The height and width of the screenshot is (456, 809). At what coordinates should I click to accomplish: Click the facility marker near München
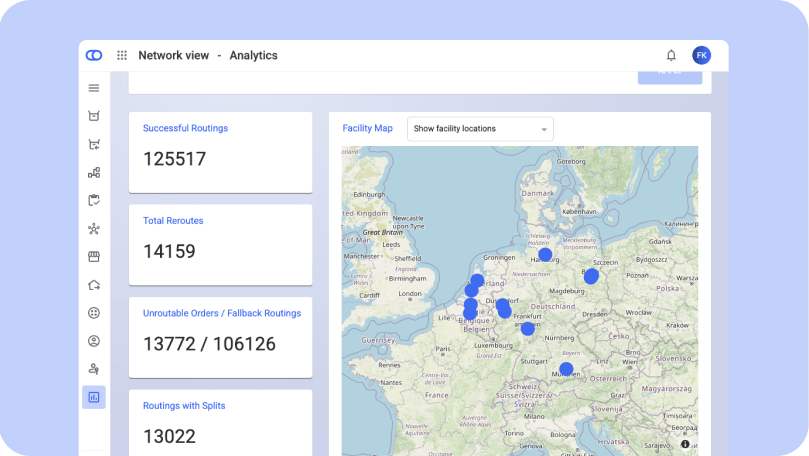[566, 369]
